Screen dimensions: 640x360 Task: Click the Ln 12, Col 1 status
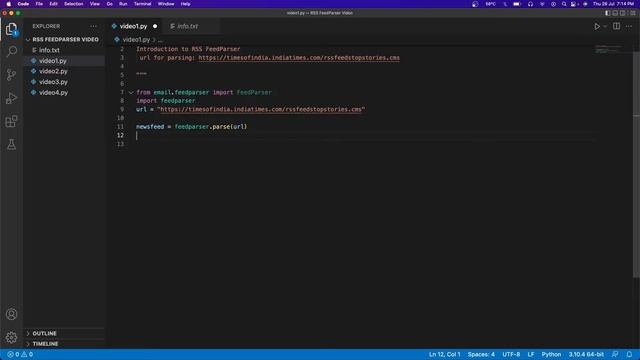pyautogui.click(x=444, y=354)
